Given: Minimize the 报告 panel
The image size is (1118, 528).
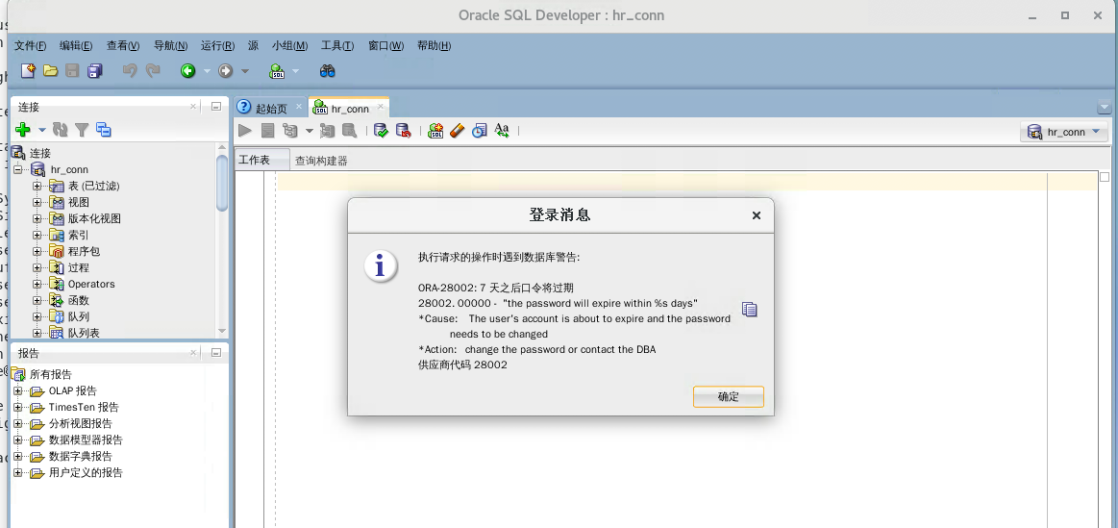Looking at the screenshot, I should coord(215,353).
